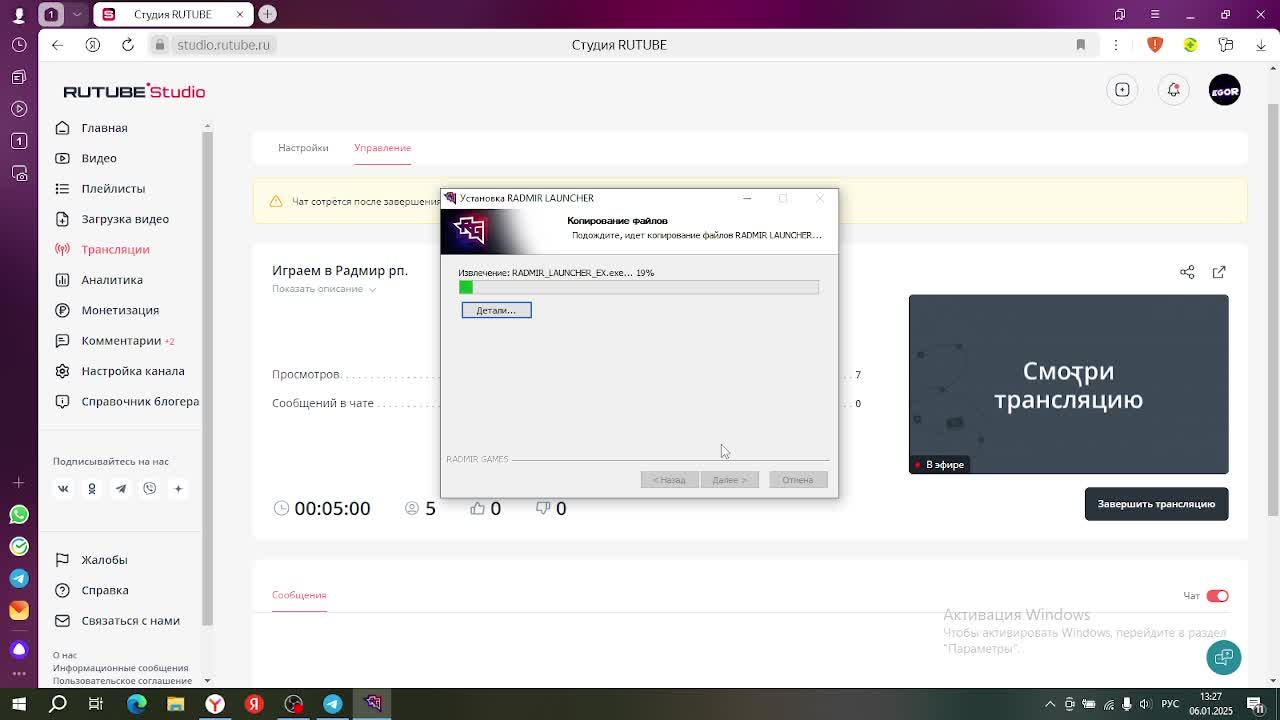This screenshot has width=1280, height=720.
Task: Click Завершить трансляцию button
Action: tap(1156, 504)
